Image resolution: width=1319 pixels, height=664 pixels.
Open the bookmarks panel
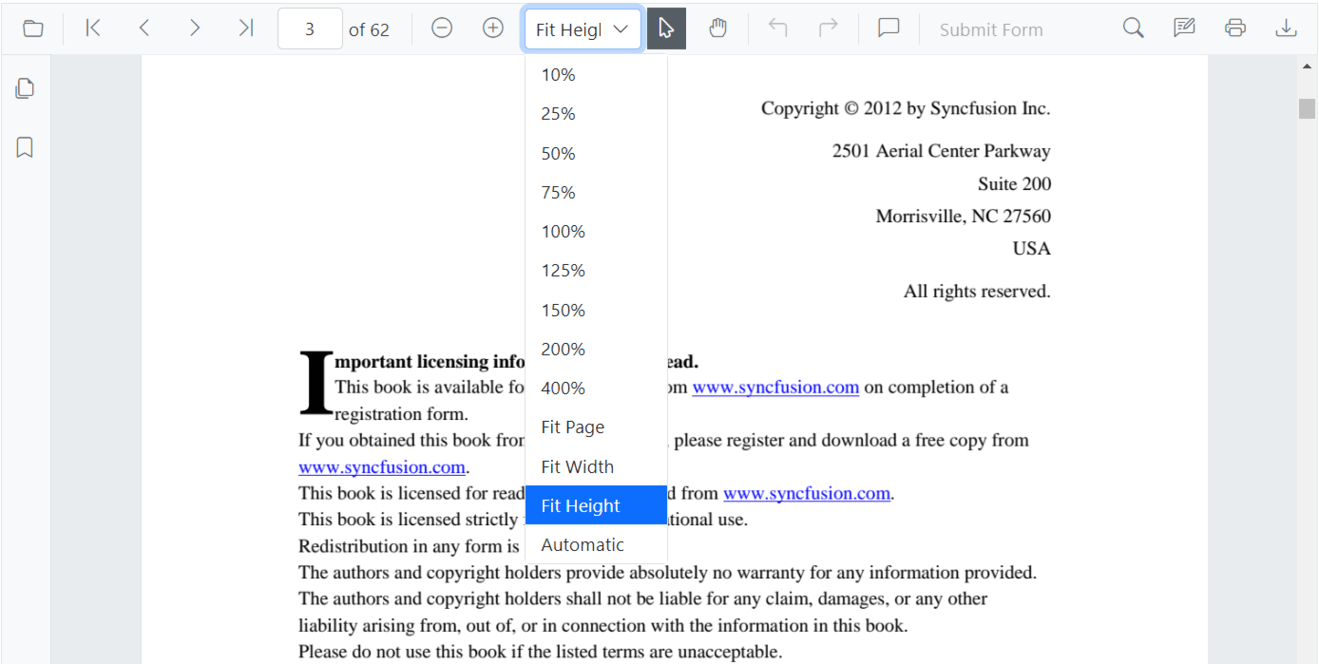click(25, 148)
